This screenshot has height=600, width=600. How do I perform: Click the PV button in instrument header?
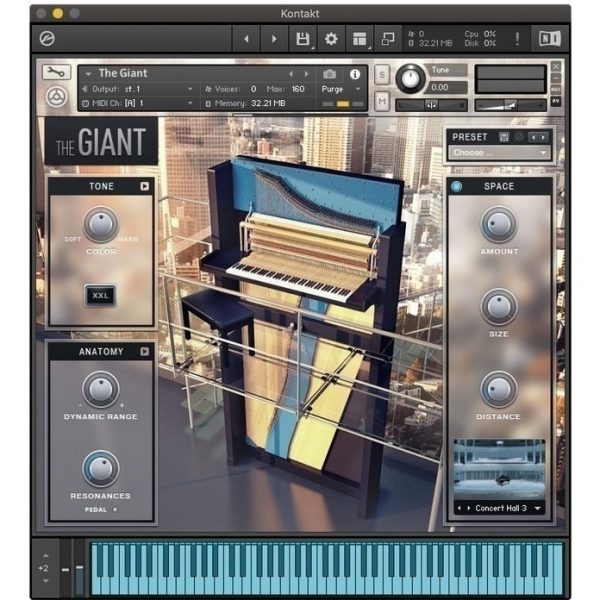point(556,101)
